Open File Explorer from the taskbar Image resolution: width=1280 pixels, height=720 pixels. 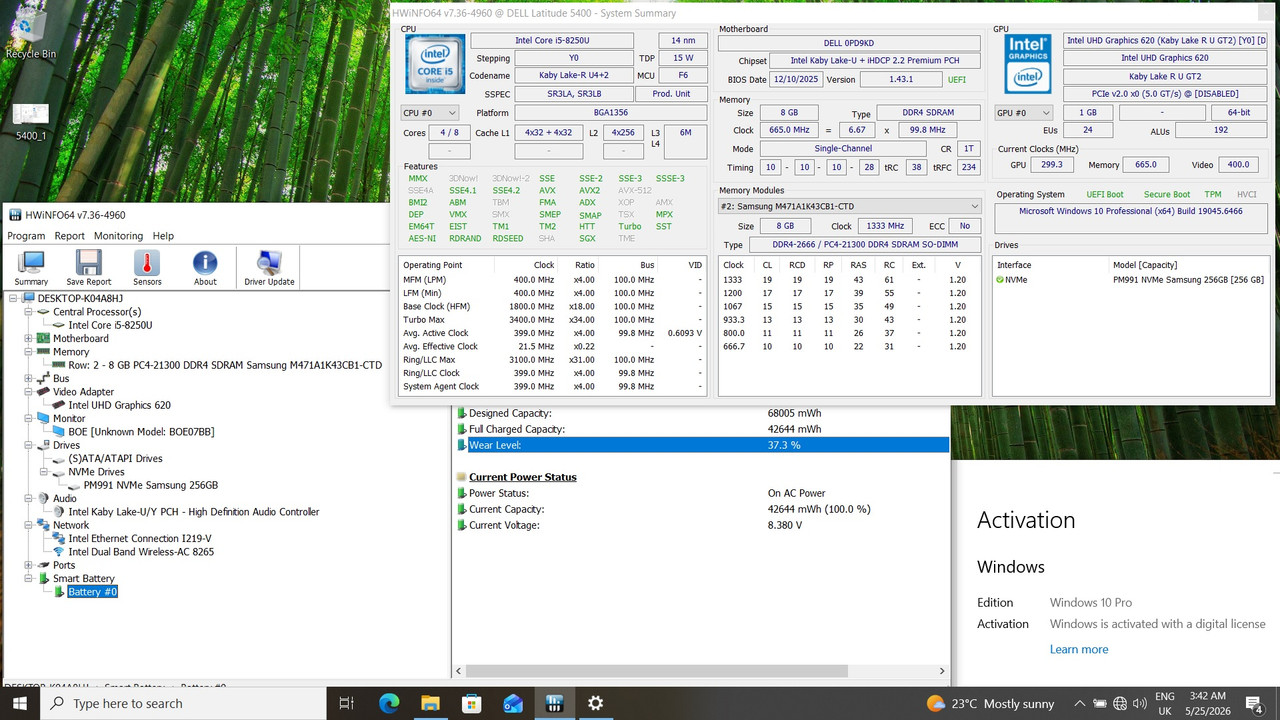430,703
